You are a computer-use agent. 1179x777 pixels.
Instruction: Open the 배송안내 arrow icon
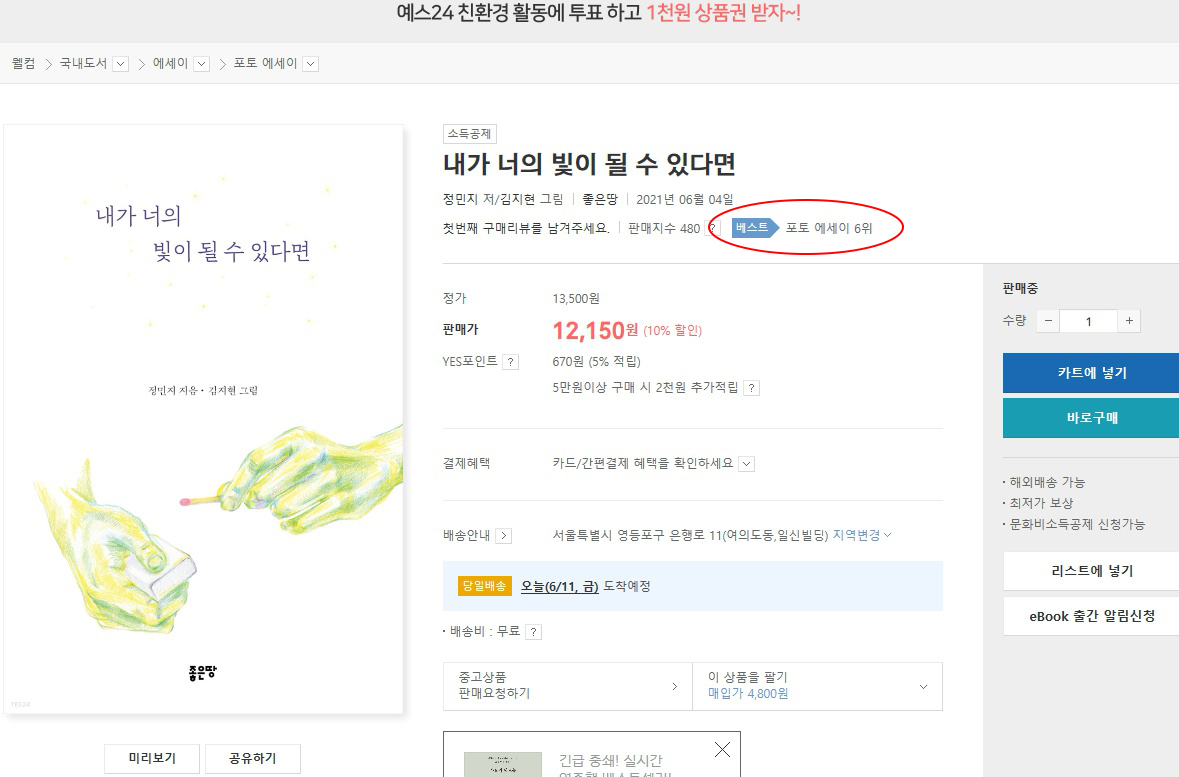504,536
